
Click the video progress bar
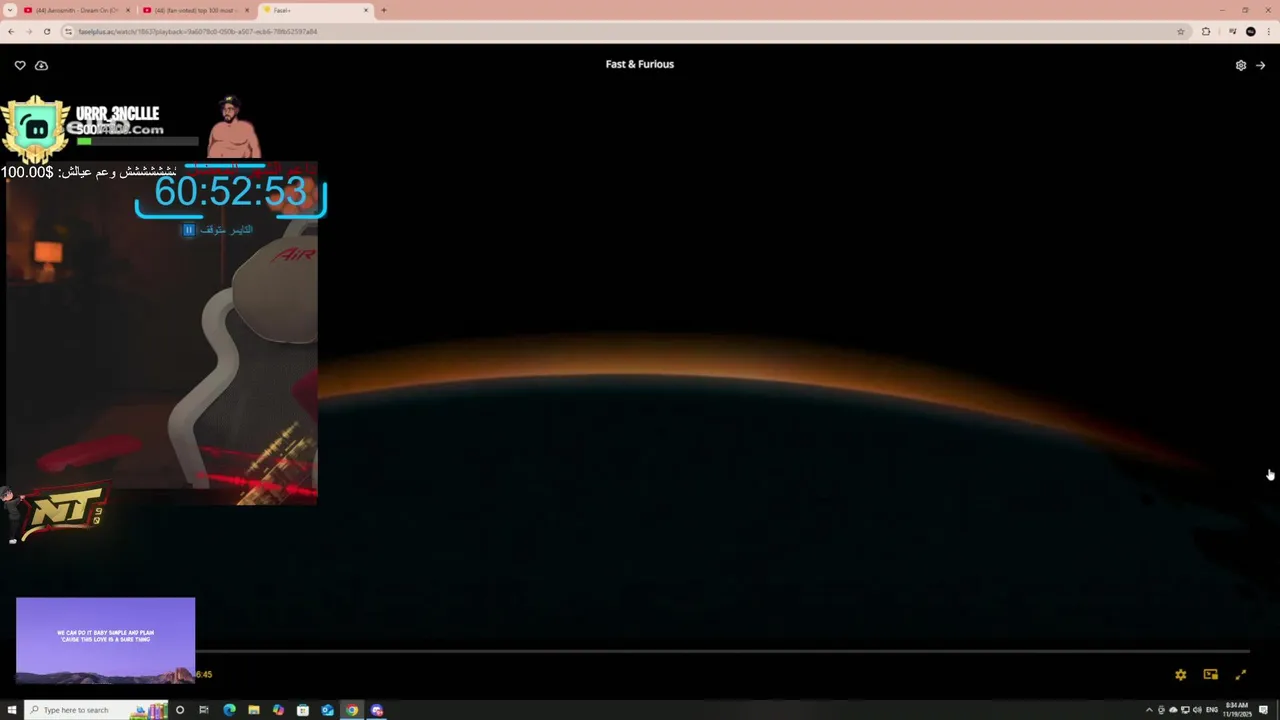pyautogui.click(x=722, y=651)
